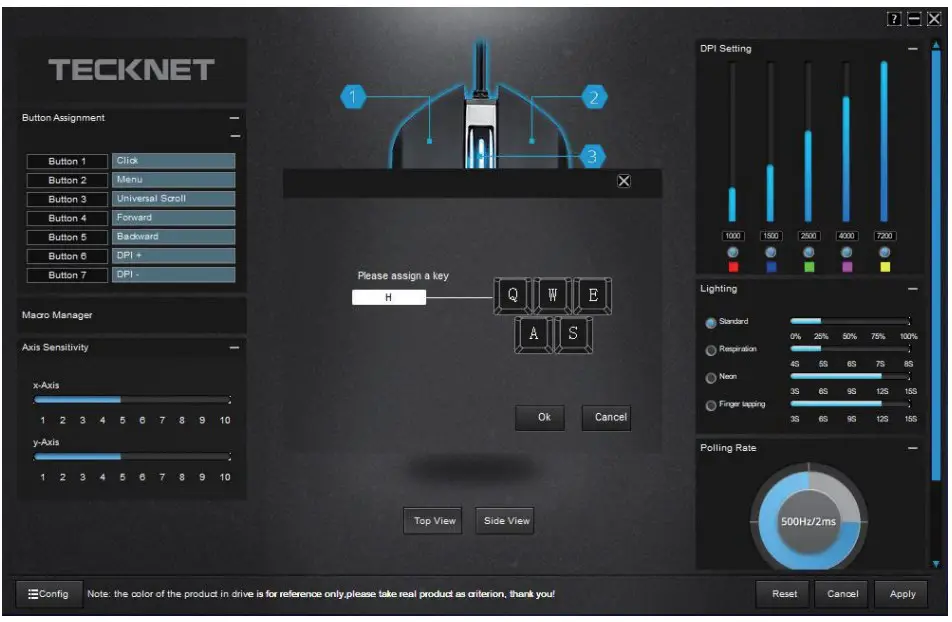Click the 500Hz/2ms polling rate dial
Screen dimensions: 952x622
pos(808,521)
